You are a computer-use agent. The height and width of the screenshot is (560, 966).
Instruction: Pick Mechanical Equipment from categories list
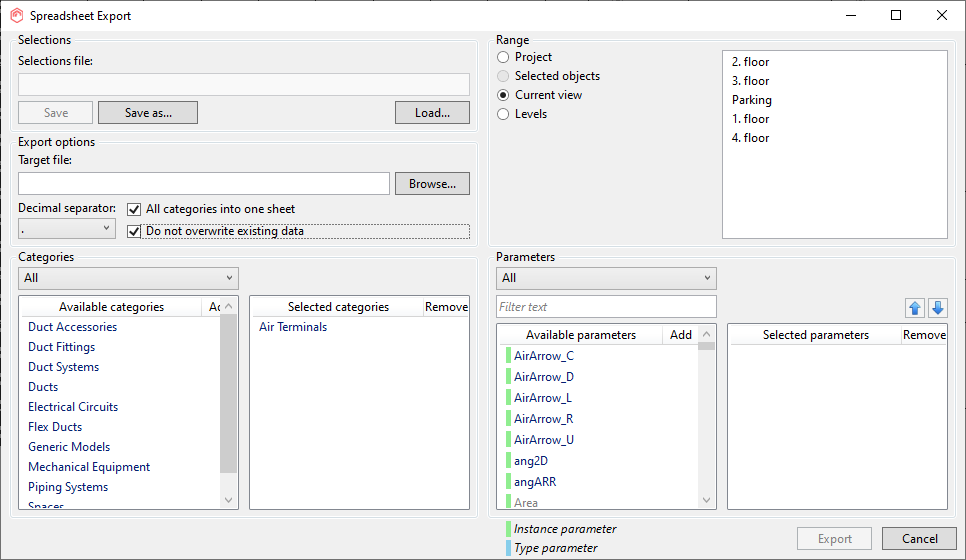pyautogui.click(x=89, y=467)
